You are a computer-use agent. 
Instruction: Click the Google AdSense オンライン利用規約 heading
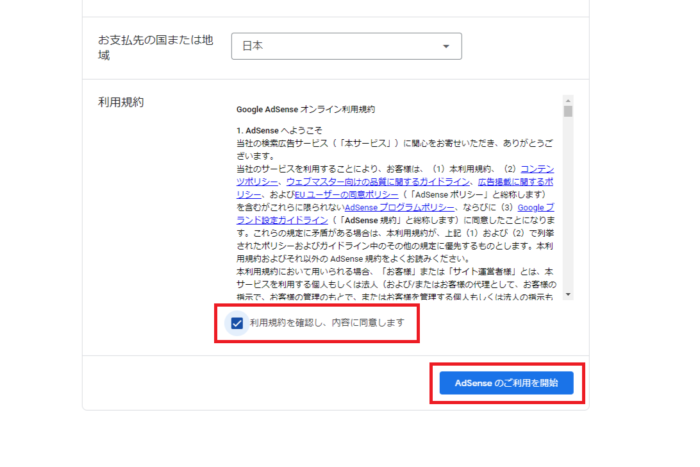tap(305, 109)
